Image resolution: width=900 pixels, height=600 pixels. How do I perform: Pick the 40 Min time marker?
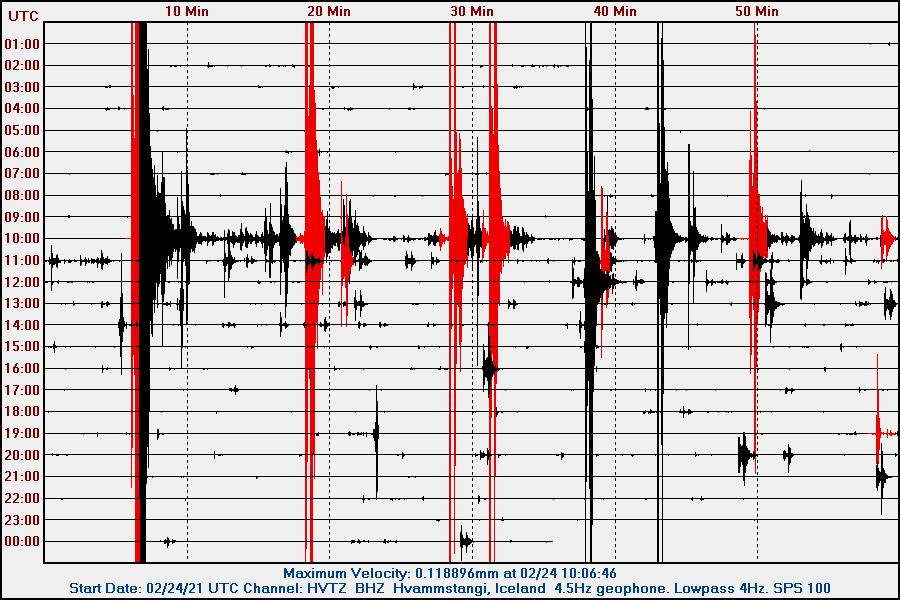[x=614, y=11]
